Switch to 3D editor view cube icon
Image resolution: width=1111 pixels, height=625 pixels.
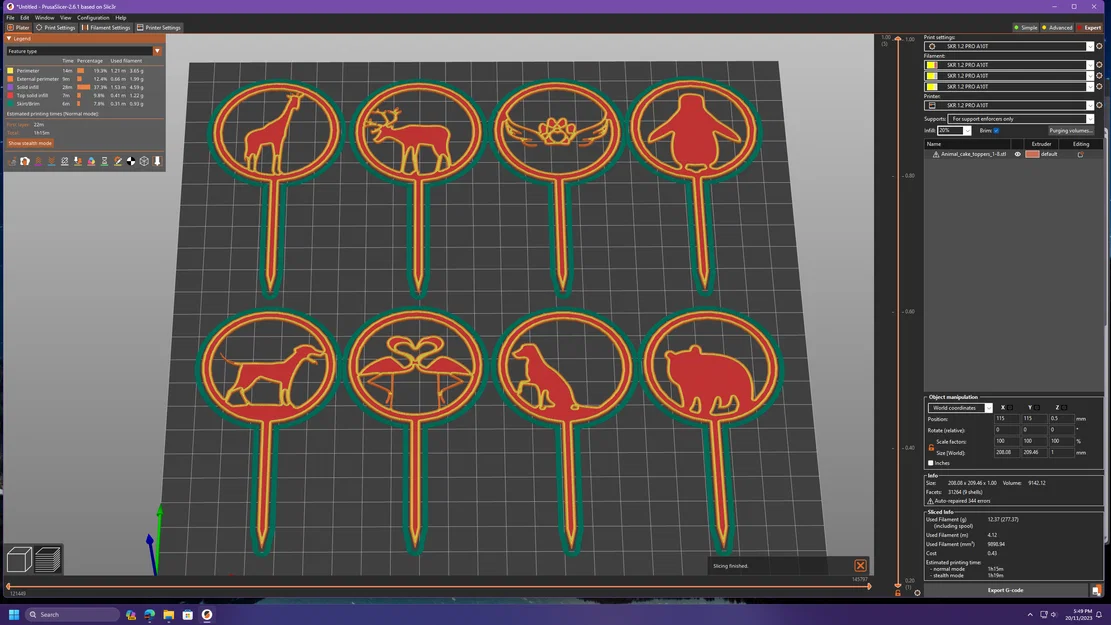click(x=19, y=559)
